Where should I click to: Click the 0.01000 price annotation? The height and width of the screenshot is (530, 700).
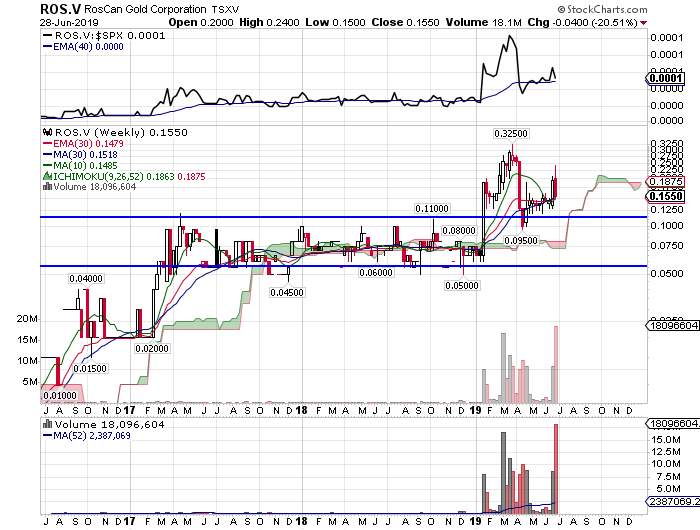click(60, 396)
